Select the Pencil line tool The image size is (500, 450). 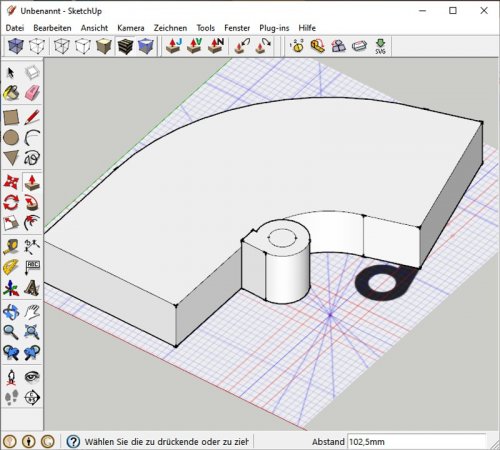coord(32,117)
